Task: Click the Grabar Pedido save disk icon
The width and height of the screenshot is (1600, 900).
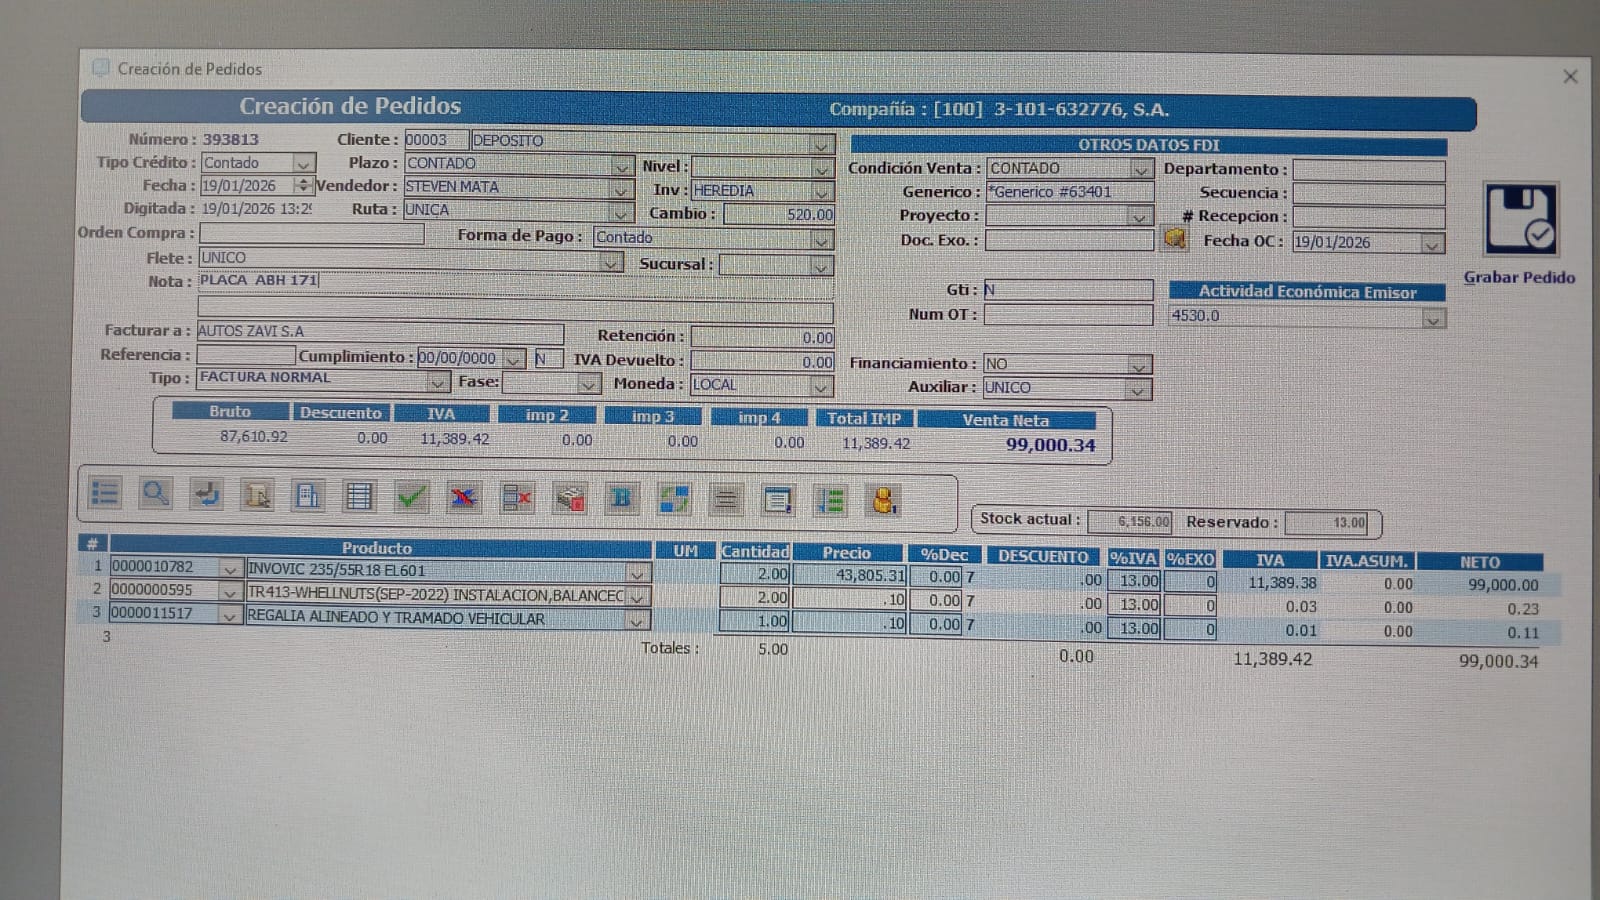Action: coord(1520,220)
